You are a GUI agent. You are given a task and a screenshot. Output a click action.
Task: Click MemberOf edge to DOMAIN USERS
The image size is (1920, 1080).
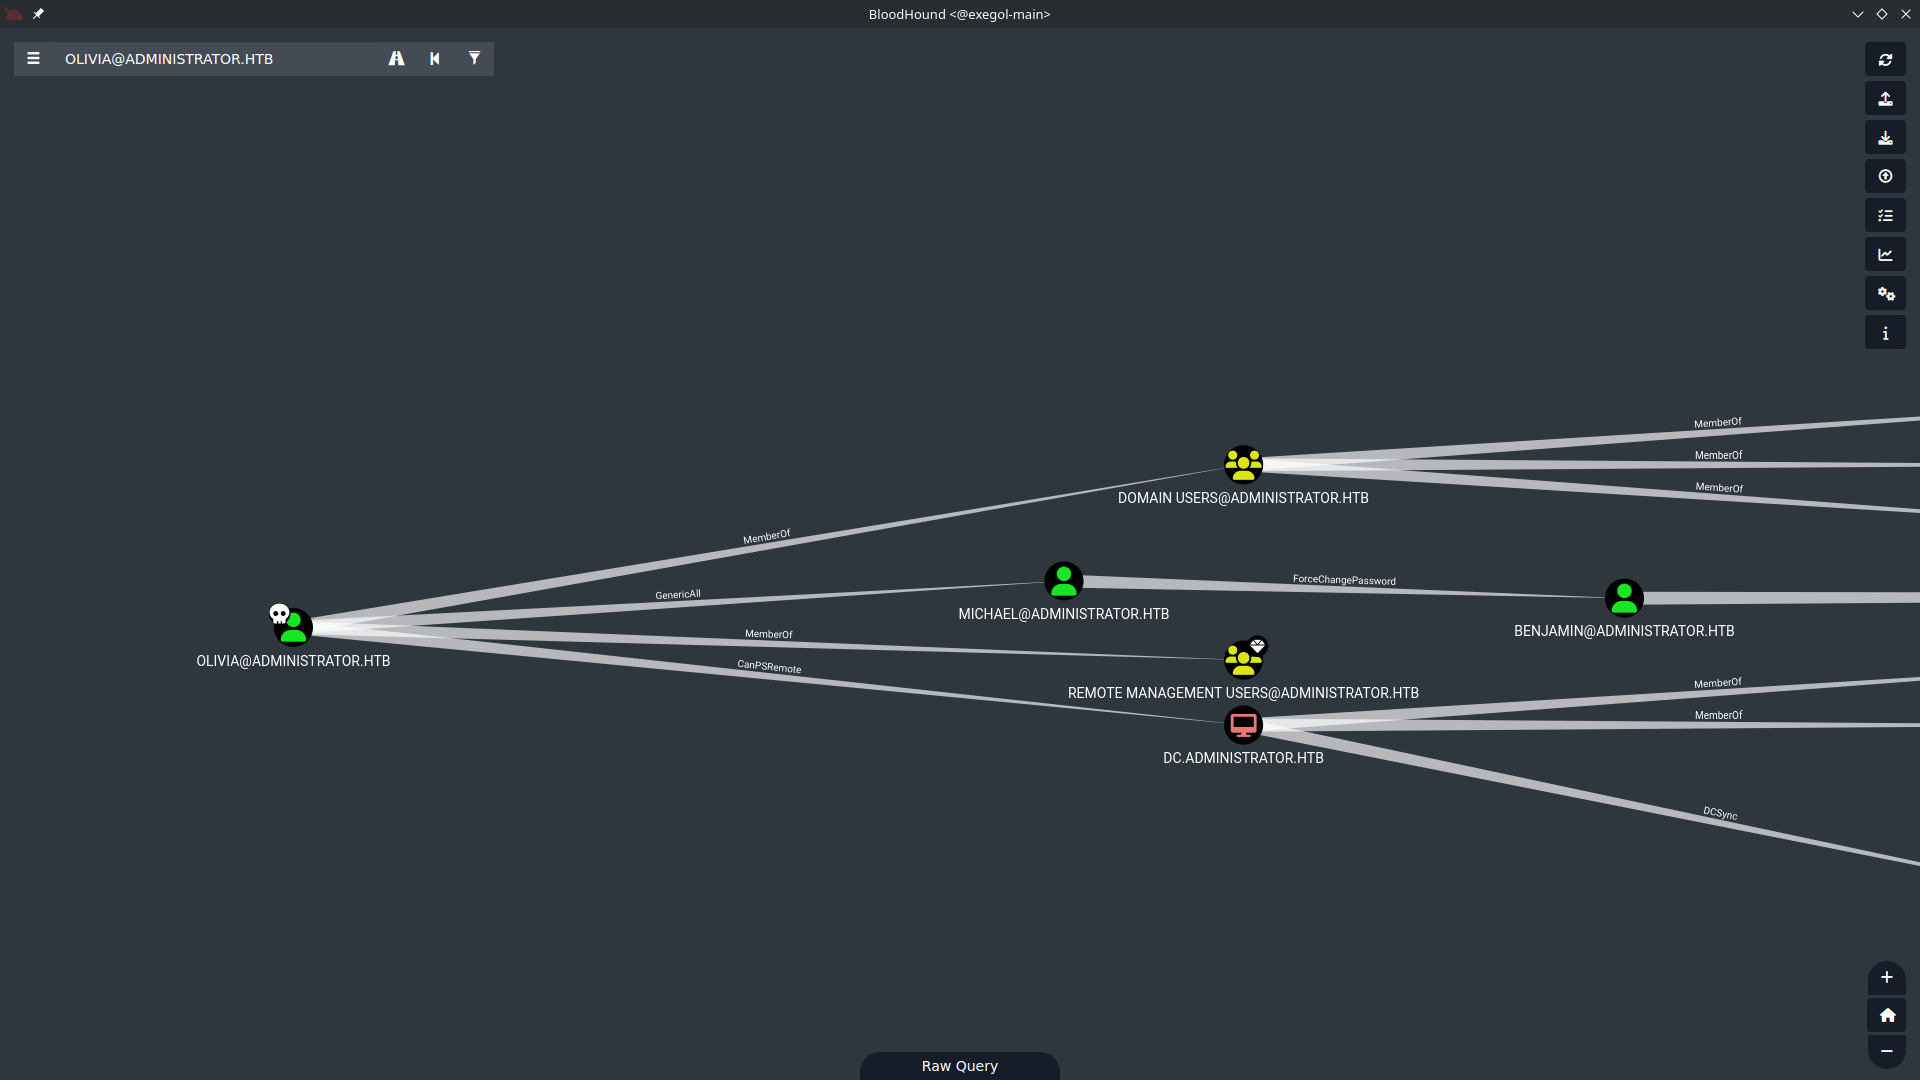pyautogui.click(x=766, y=537)
